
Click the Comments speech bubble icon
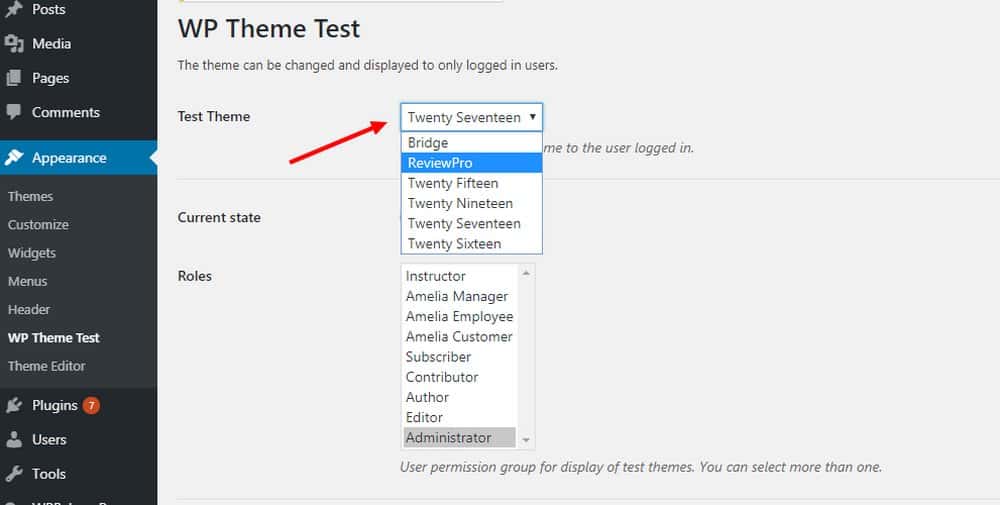point(14,112)
